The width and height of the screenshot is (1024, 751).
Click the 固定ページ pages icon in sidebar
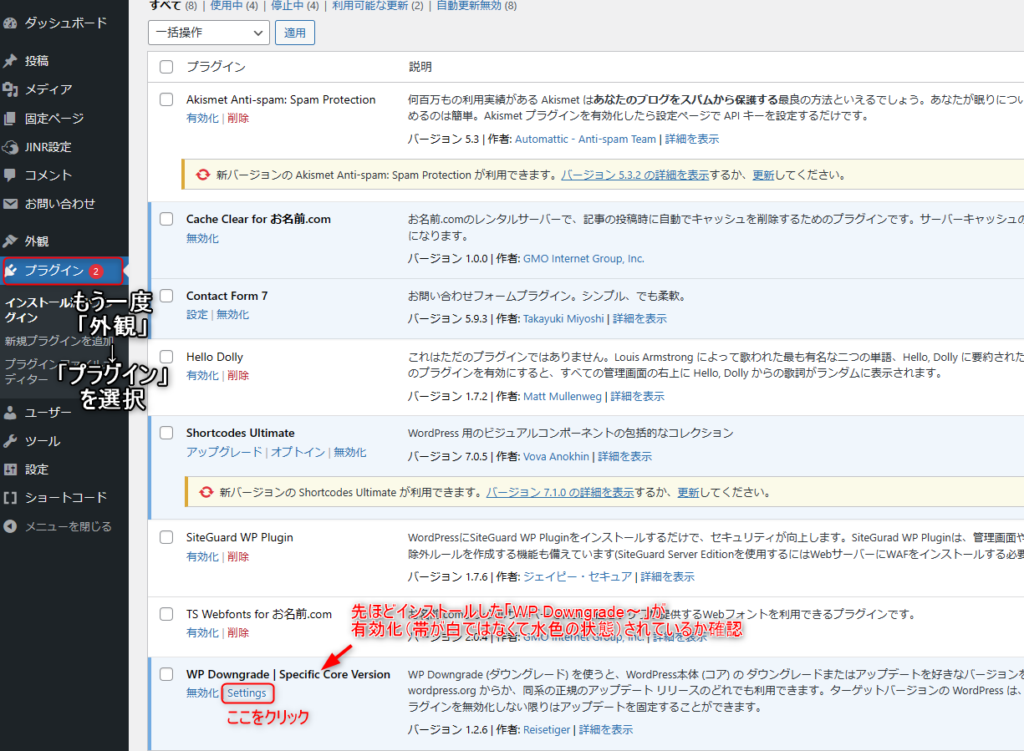click(10, 118)
